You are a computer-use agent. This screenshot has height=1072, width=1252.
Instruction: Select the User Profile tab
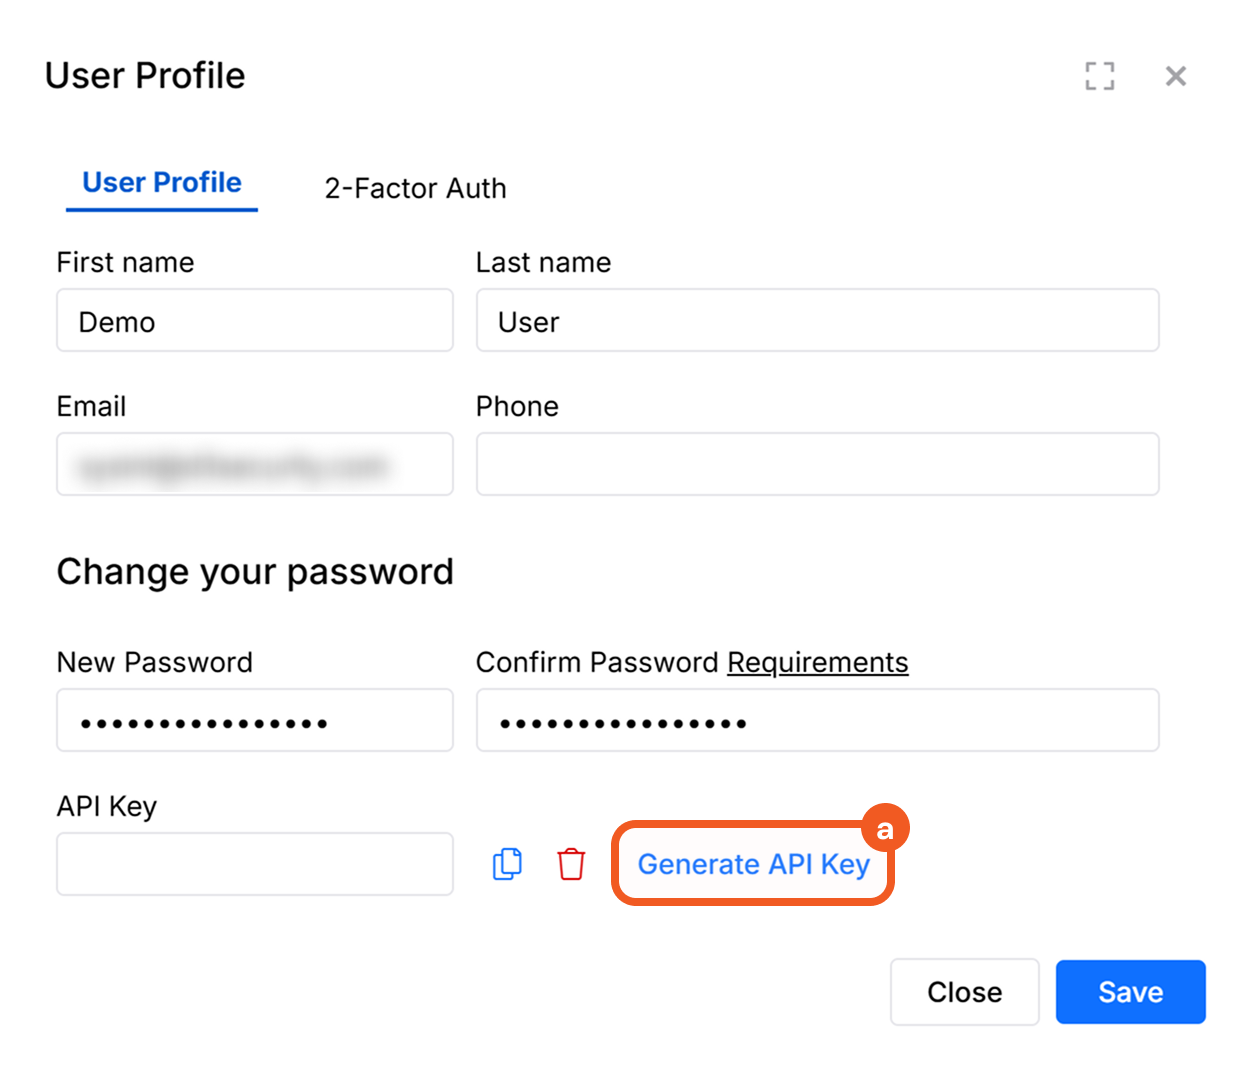162,183
